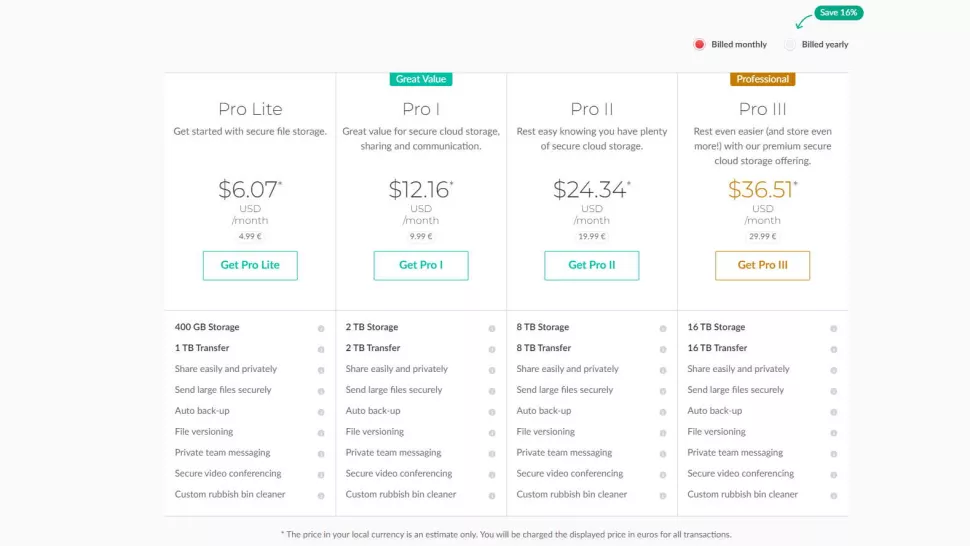Click the Get Pro I button
Viewport: 970px width, 546px height.
tap(421, 265)
